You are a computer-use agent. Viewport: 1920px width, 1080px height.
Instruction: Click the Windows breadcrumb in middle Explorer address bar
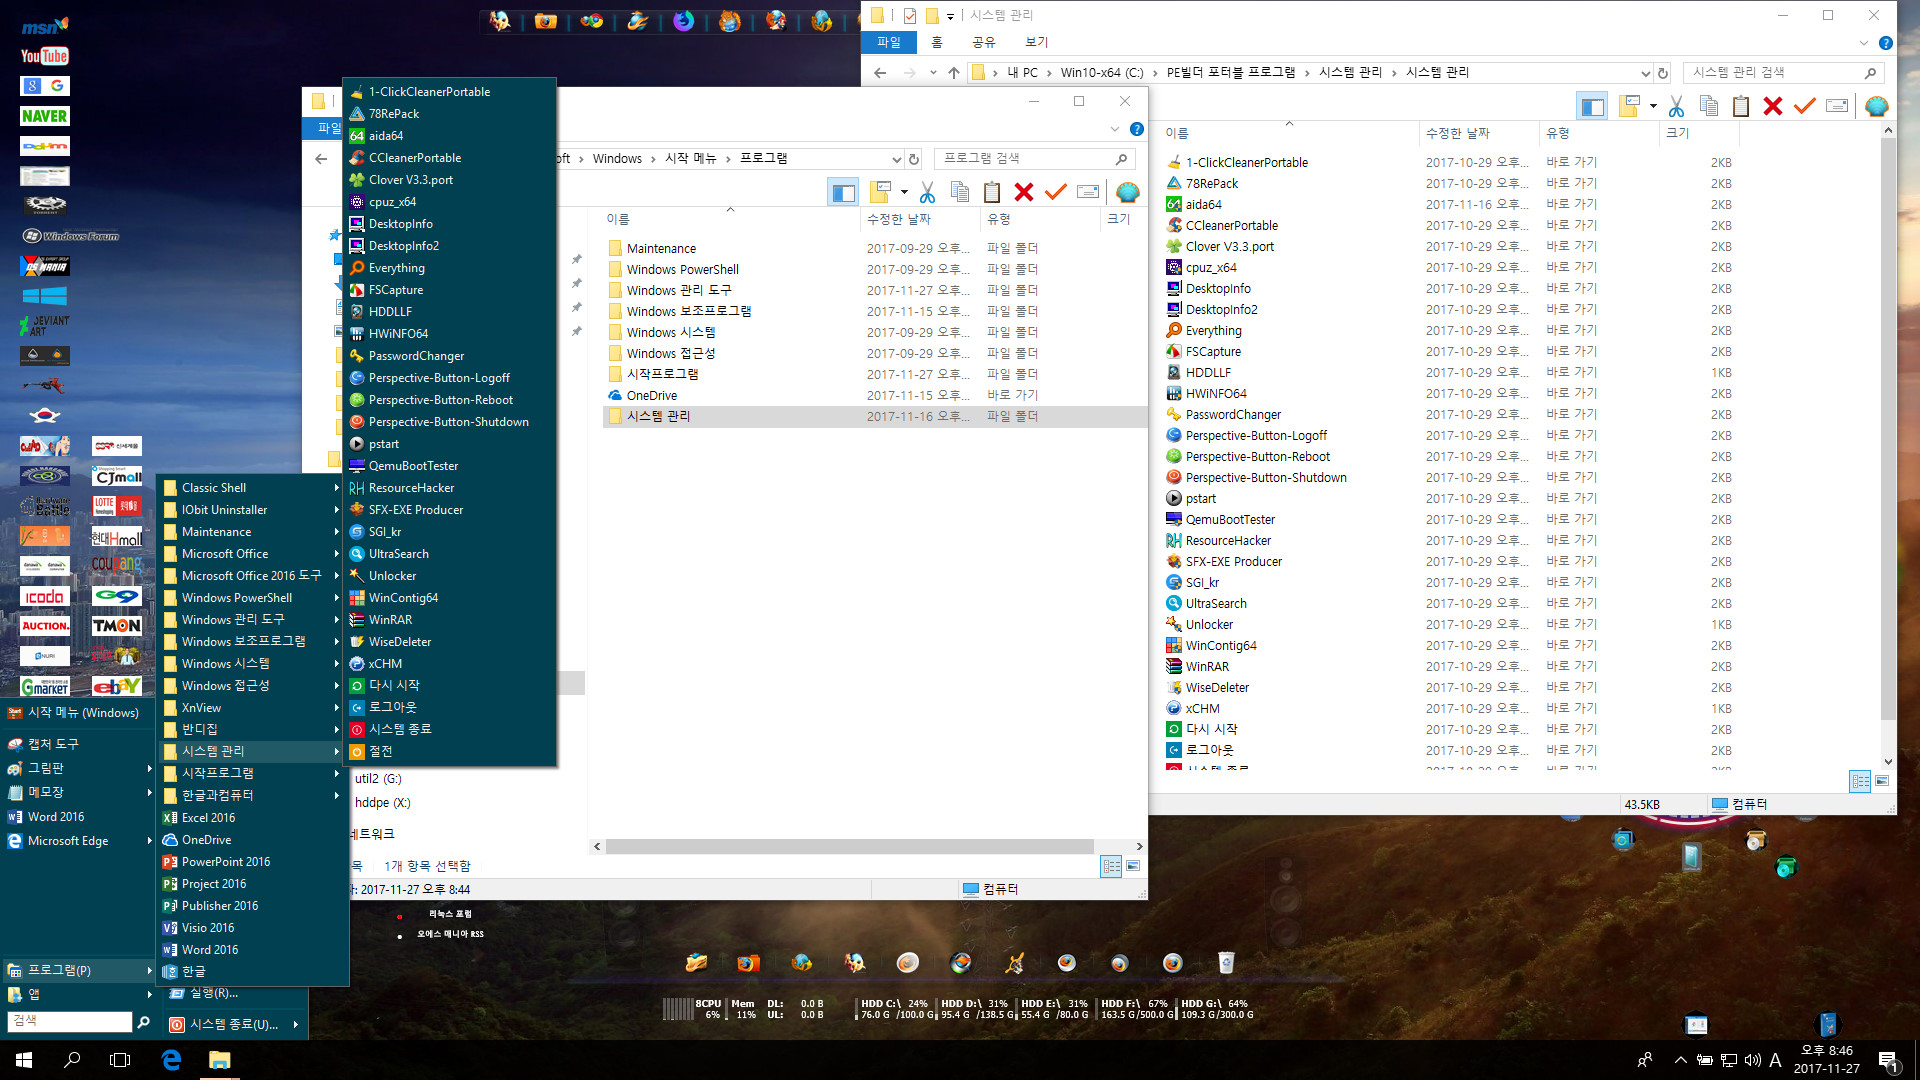point(617,159)
